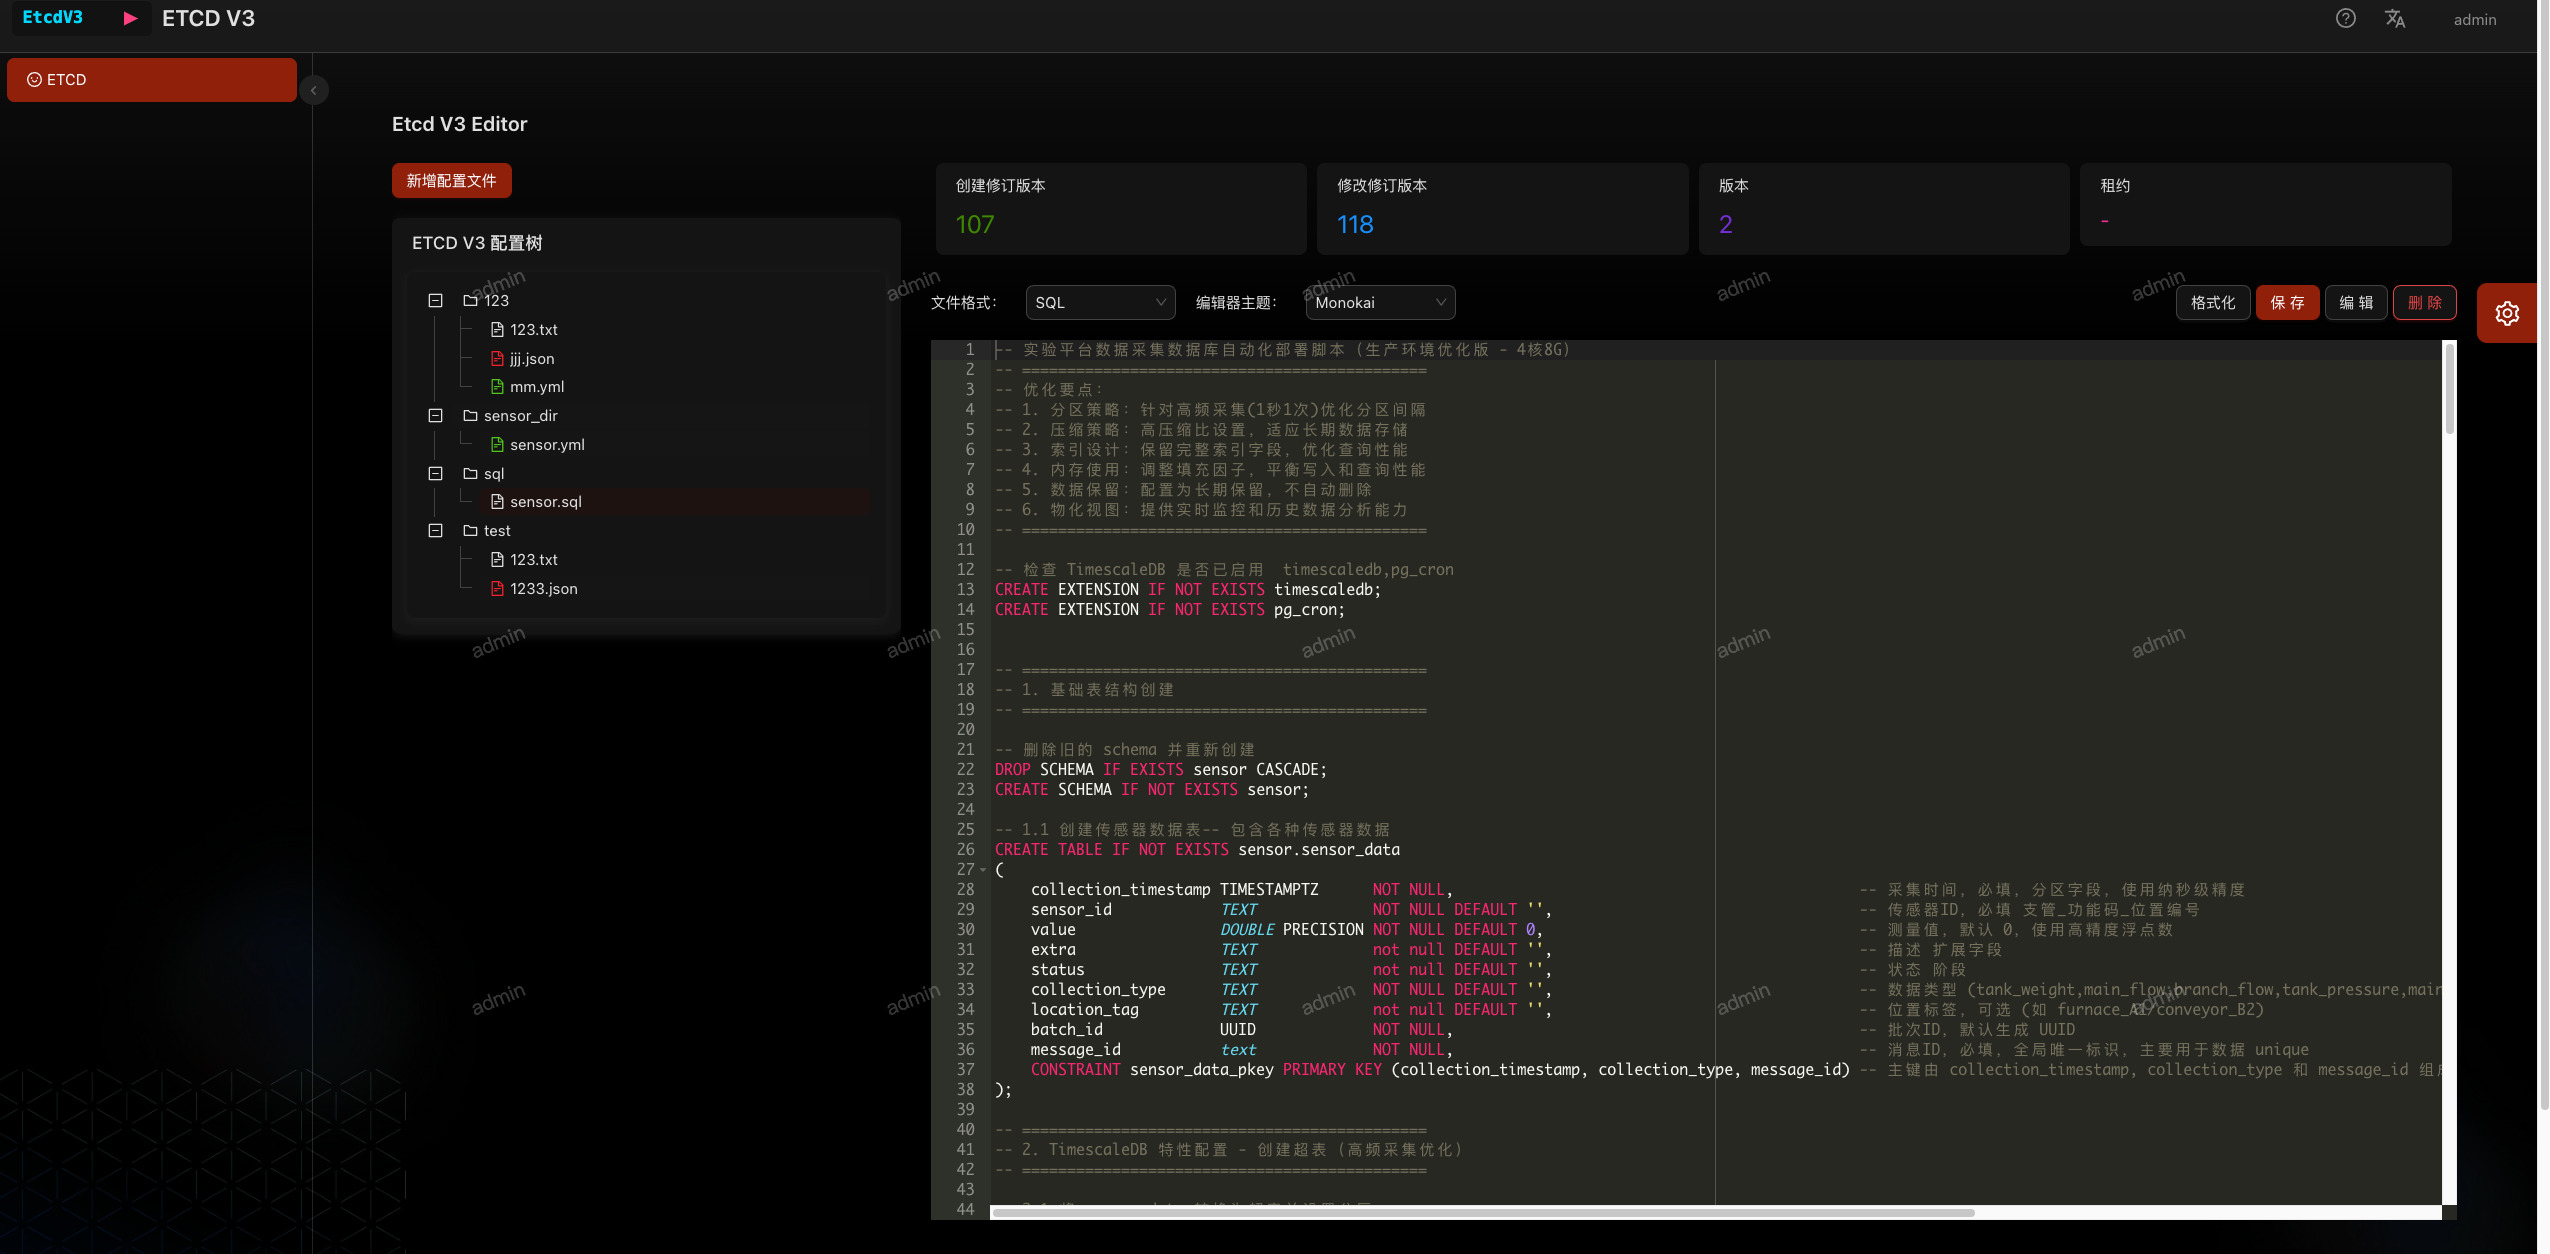This screenshot has width=2550, height=1254.
Task: Click the 创建修订版本 value 107
Action: [x=975, y=224]
